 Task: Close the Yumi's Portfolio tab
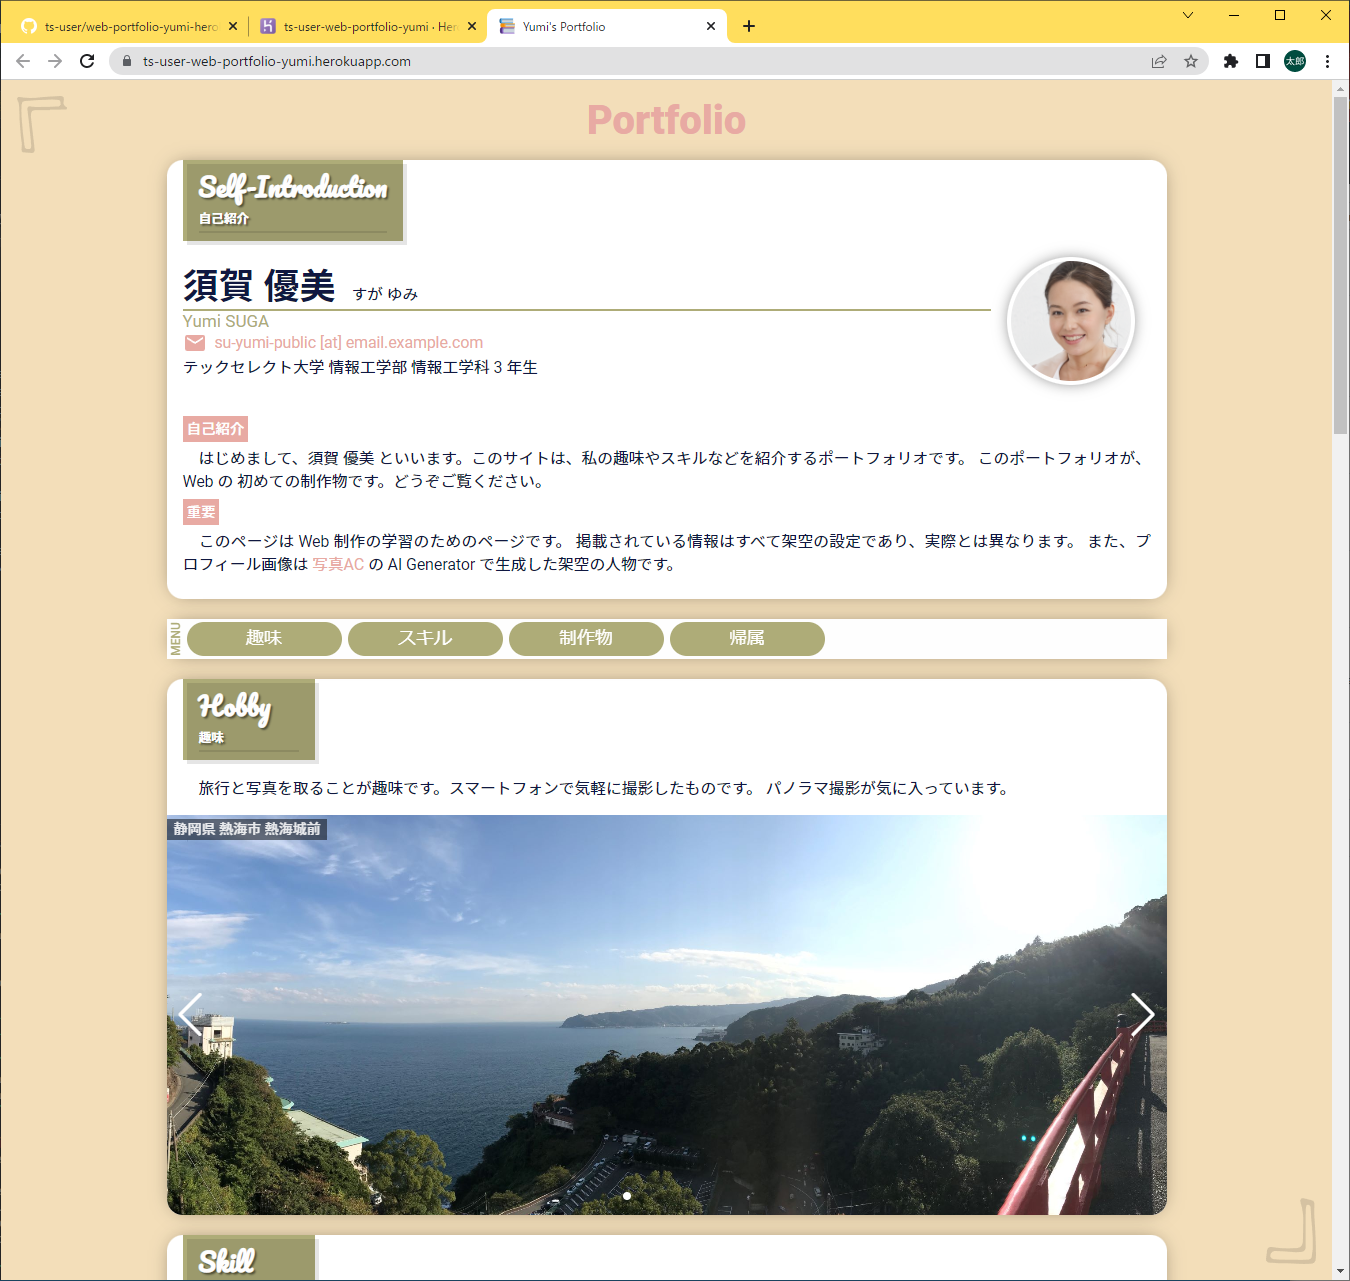coord(711,26)
